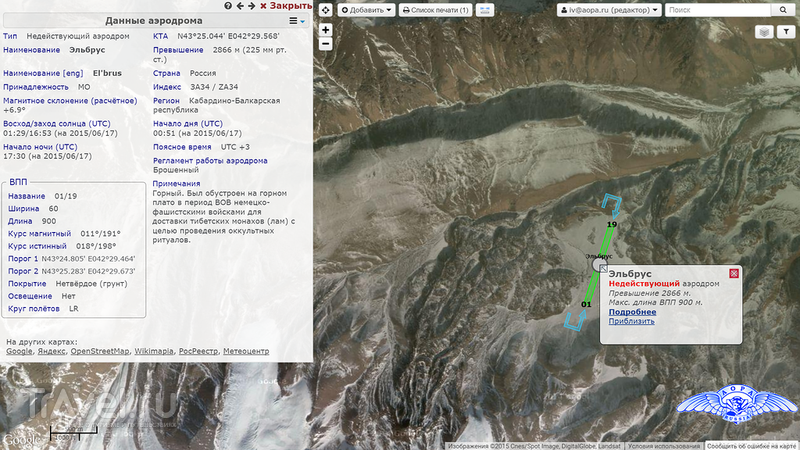
Task: Open the Метеоцентр link
Action: (246, 351)
